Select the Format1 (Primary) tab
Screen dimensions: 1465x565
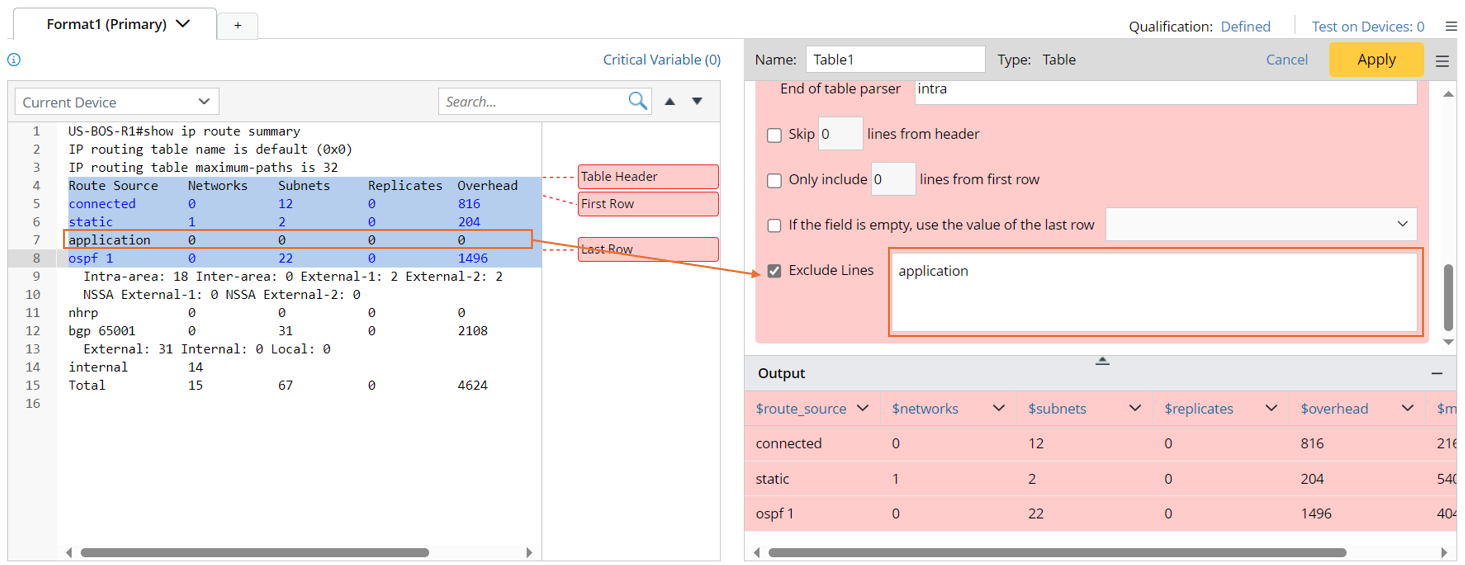tap(118, 24)
